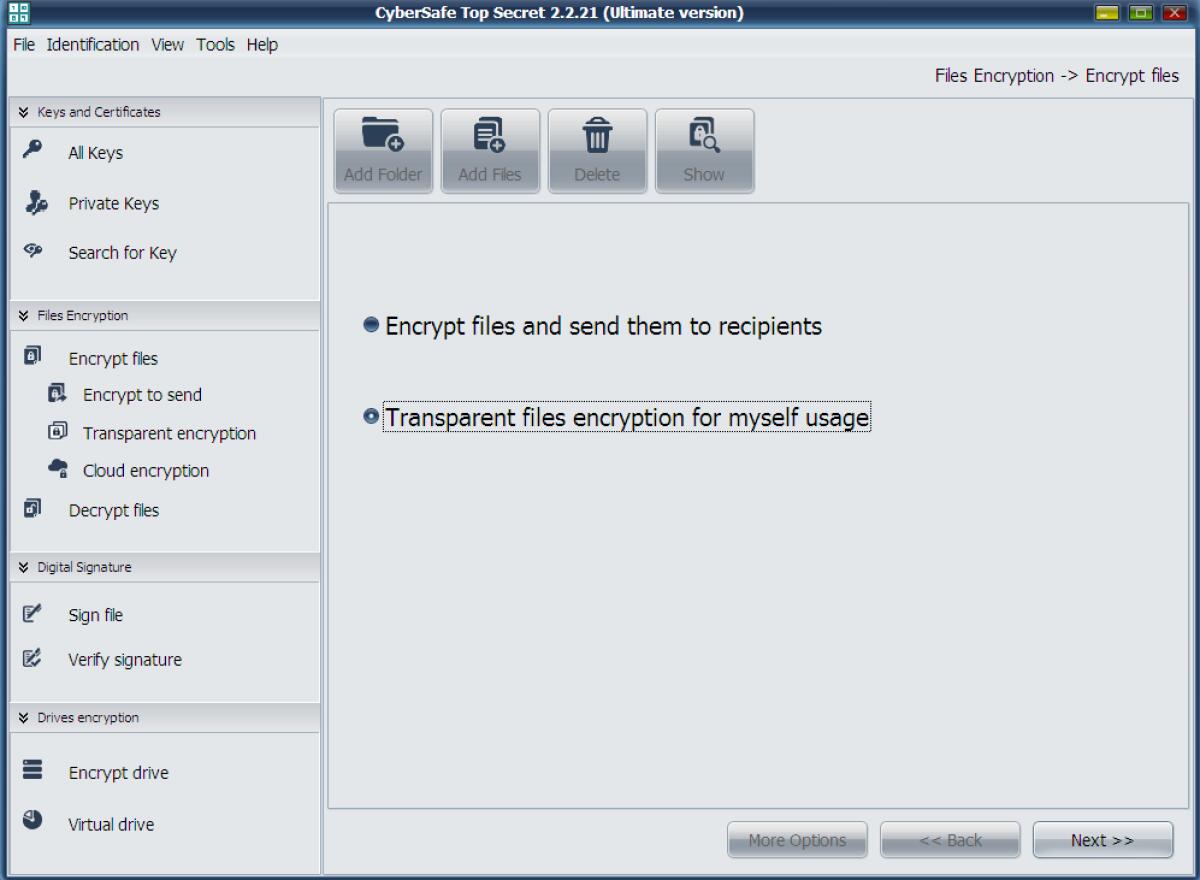Viewport: 1200px width, 880px height.
Task: Click the Verify signature option
Action: 125,659
